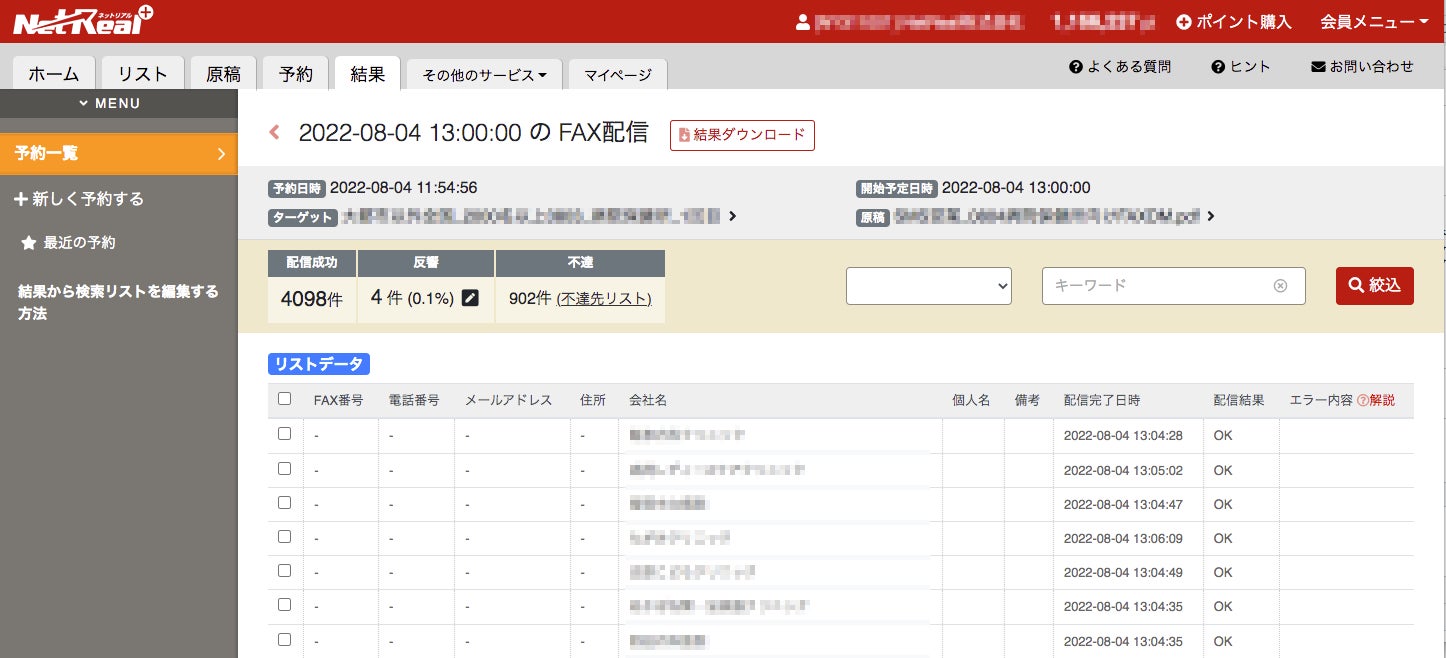
Task: Check the row checkbox completed at 13:06:09
Action: (x=284, y=537)
